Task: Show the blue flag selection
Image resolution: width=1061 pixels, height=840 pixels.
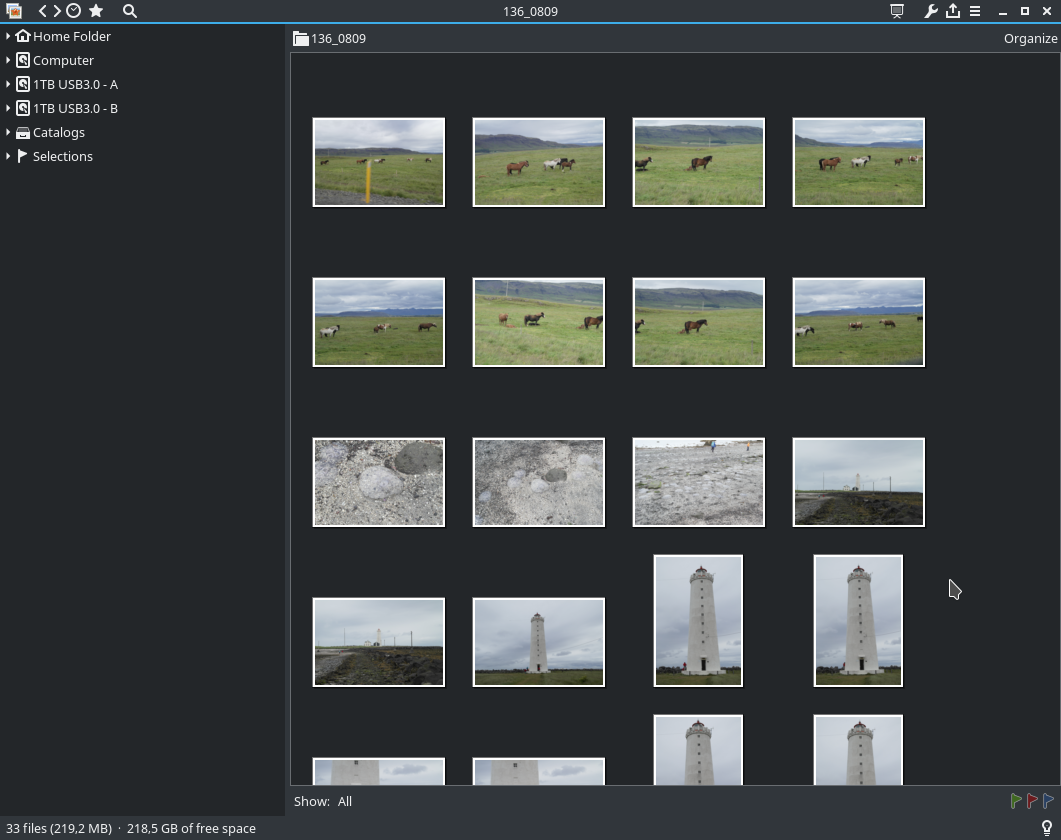Action: pyautogui.click(x=1048, y=801)
